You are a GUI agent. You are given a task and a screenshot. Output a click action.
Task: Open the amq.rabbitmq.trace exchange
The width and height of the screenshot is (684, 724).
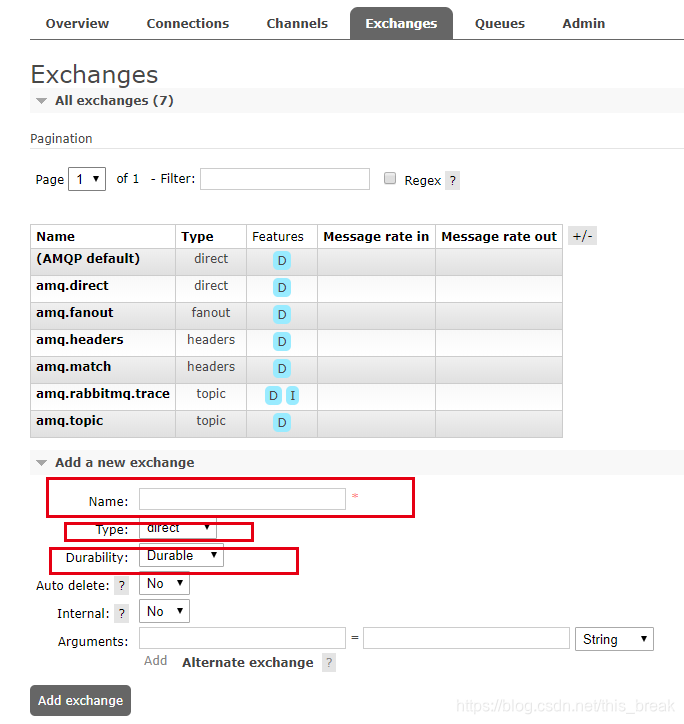(103, 394)
